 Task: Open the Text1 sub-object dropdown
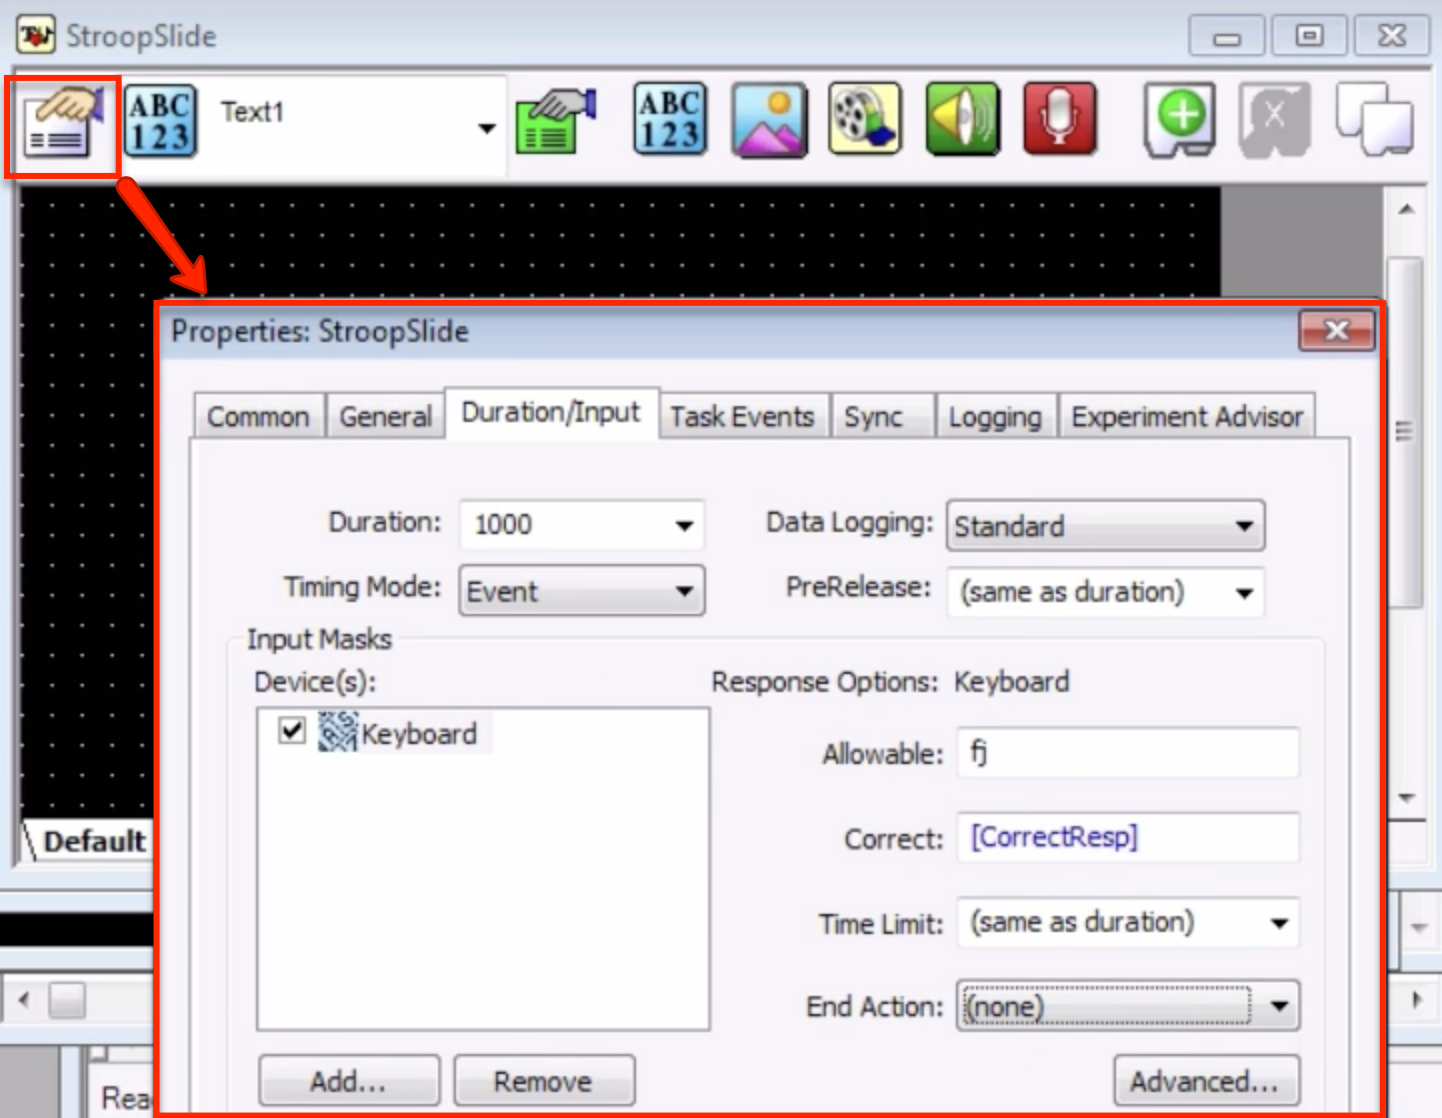tap(486, 128)
